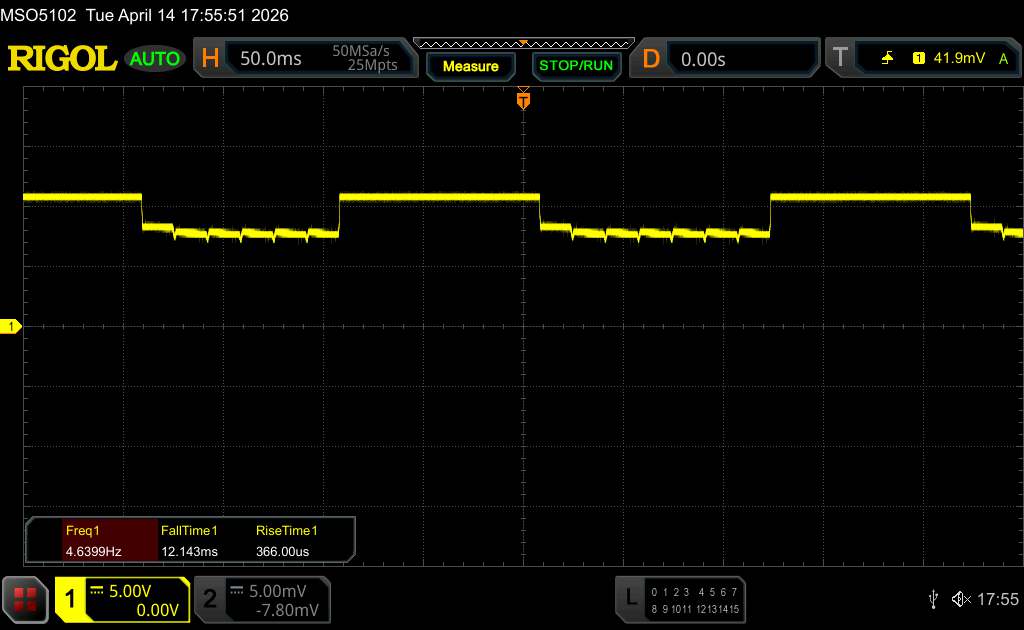Toggle channel 1 on or off
The width and height of the screenshot is (1024, 630).
coord(72,599)
